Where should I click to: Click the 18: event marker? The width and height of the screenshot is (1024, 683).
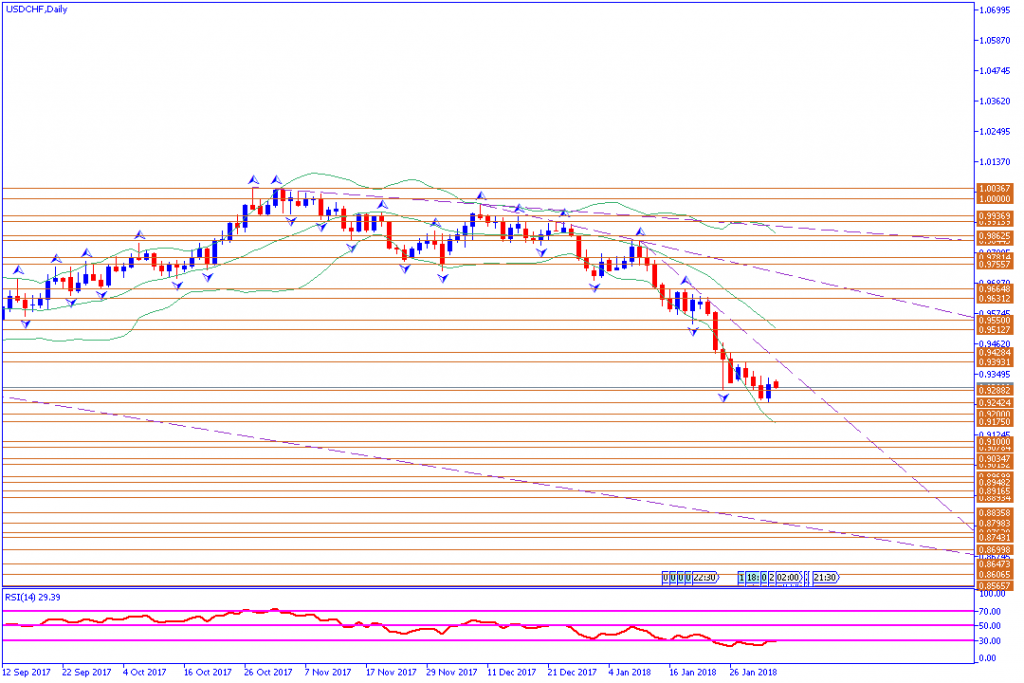(752, 578)
